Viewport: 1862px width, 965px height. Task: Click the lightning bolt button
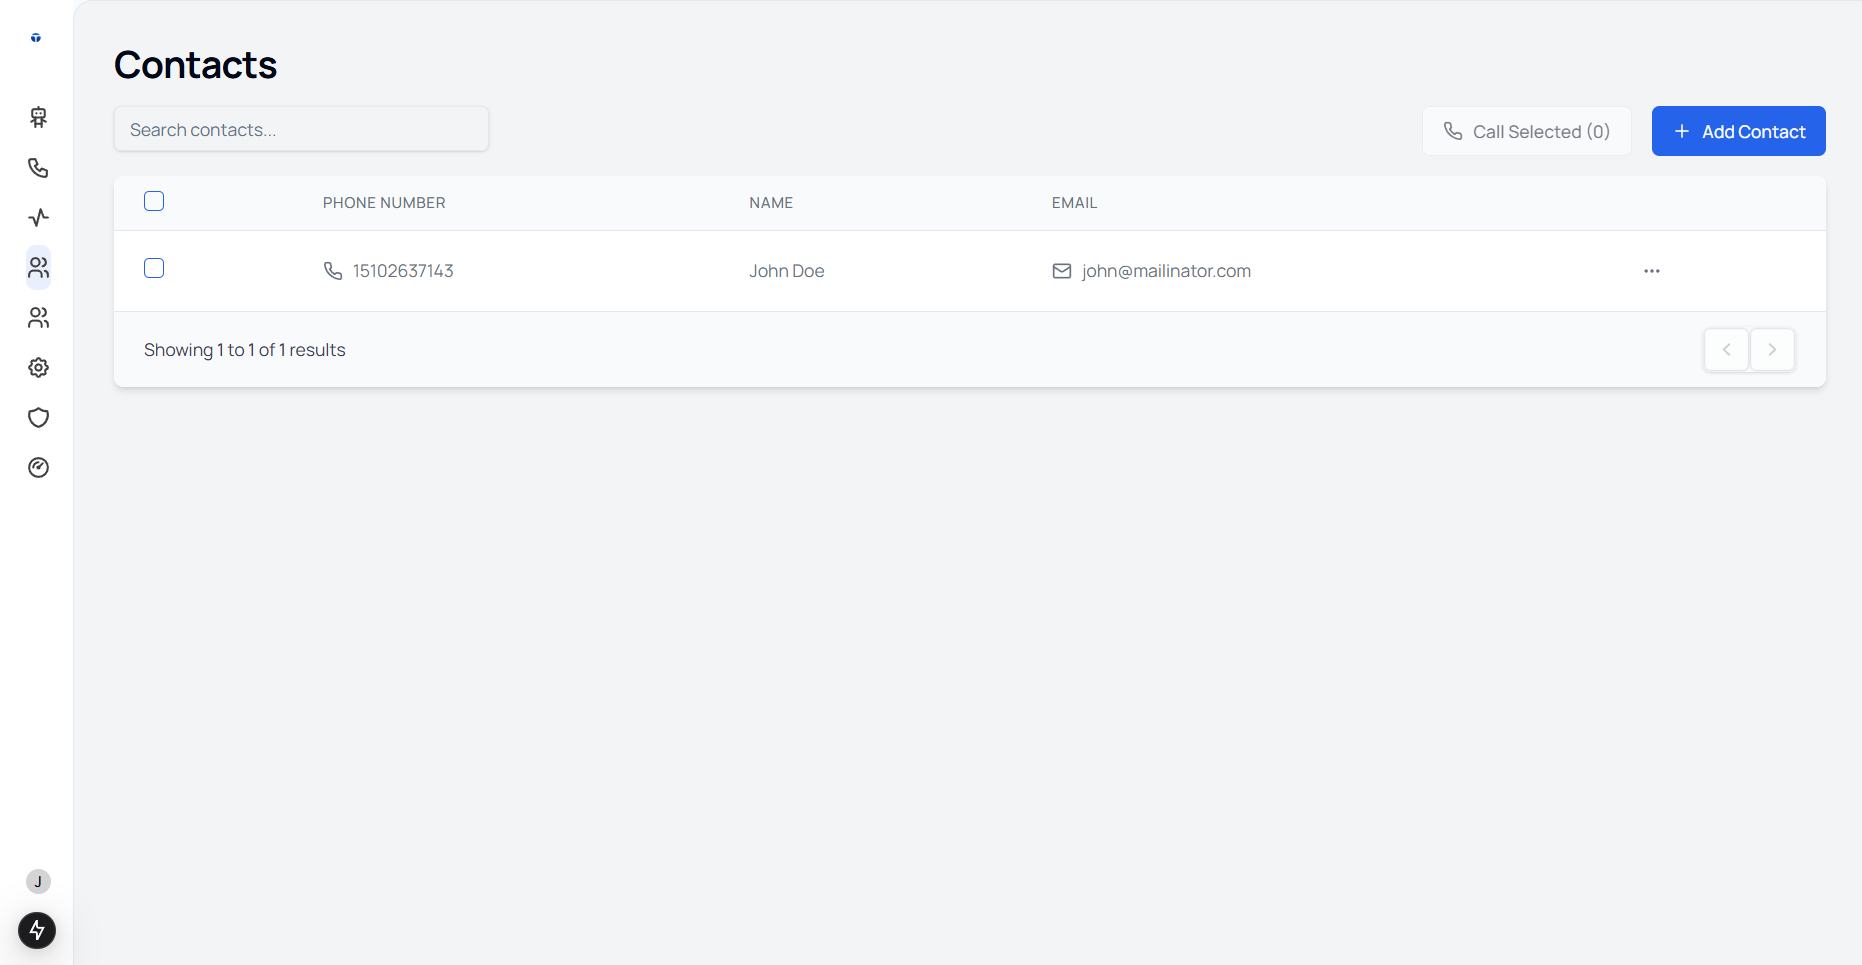[37, 930]
